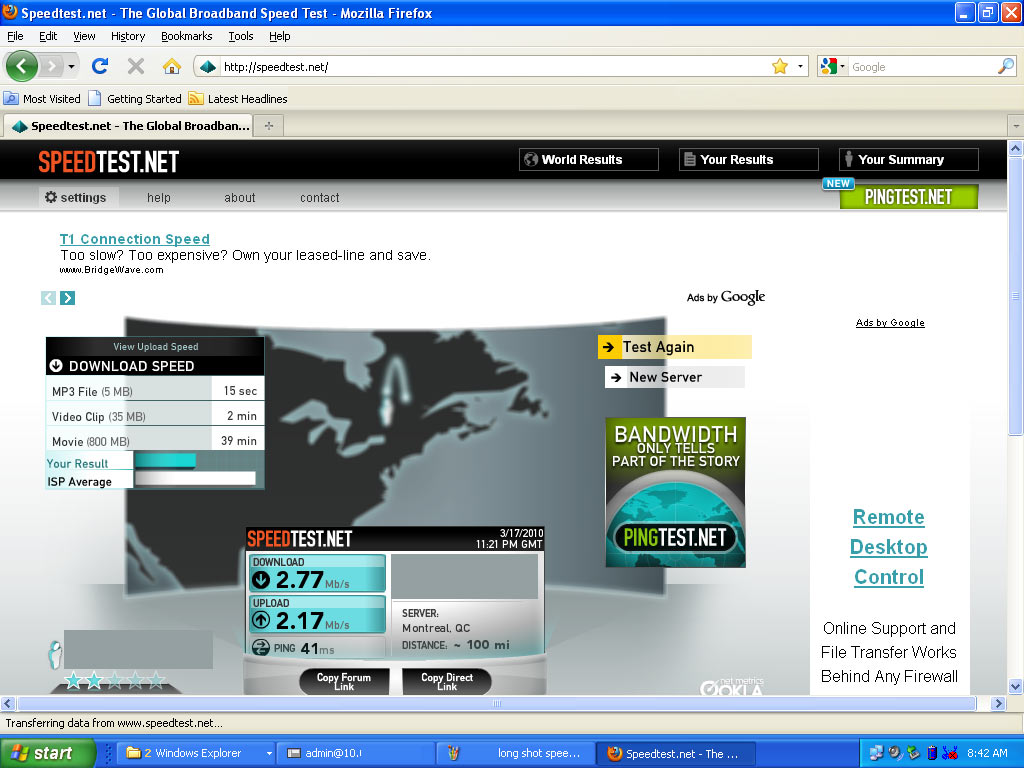This screenshot has width=1024, height=768.
Task: Click the next ad arrow
Action: 67,298
